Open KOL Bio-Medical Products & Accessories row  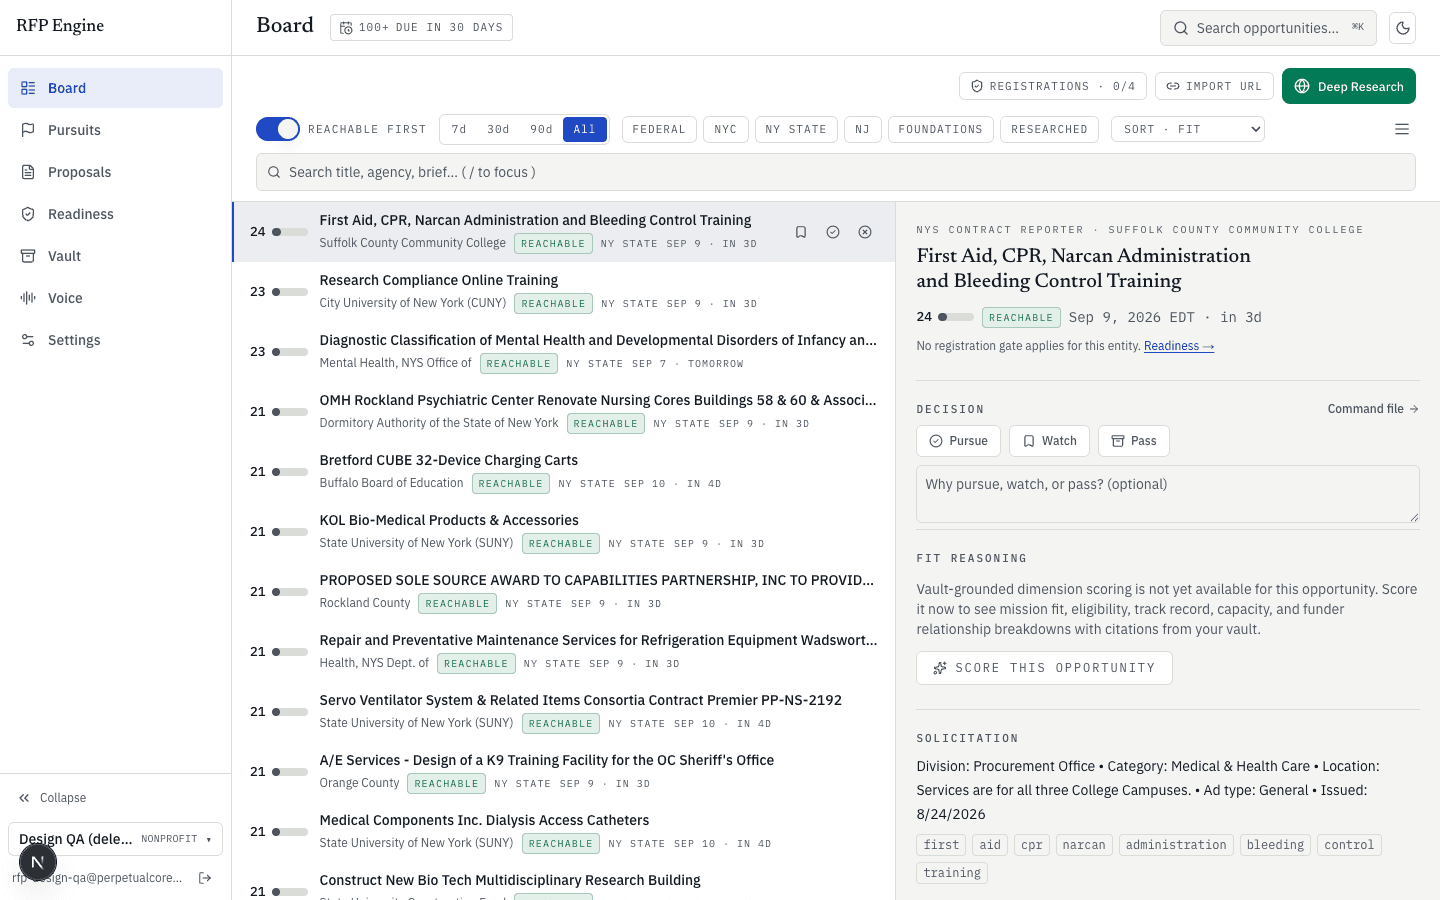click(x=564, y=532)
